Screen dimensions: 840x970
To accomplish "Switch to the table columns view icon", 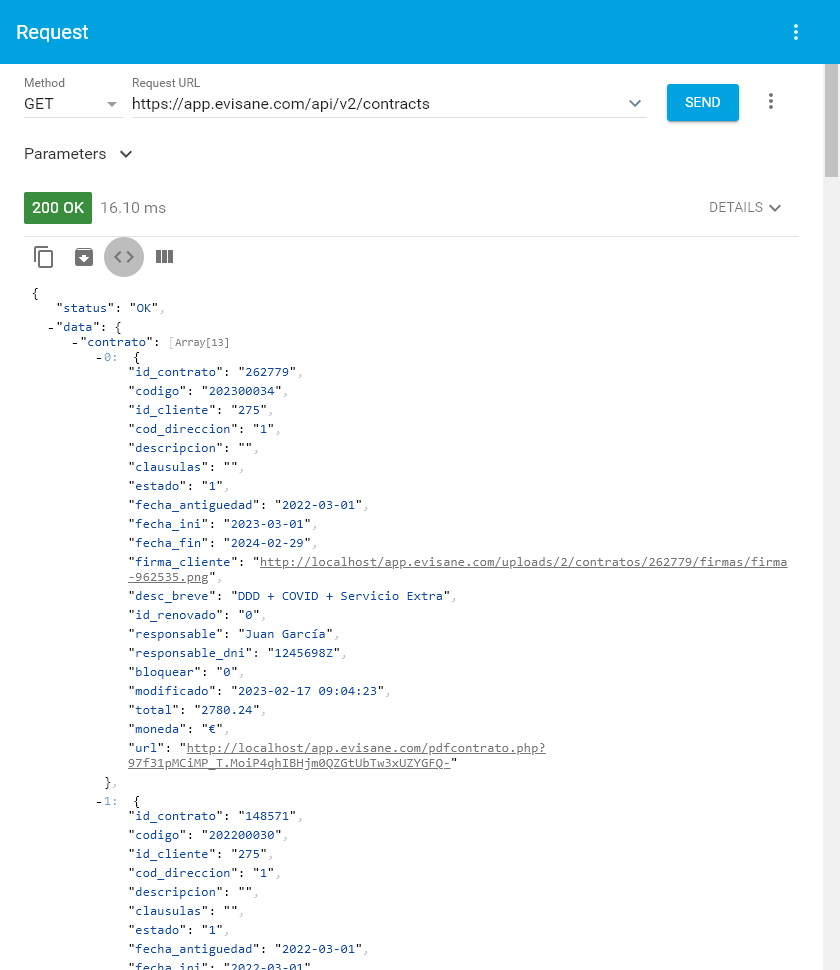I will 165,257.
